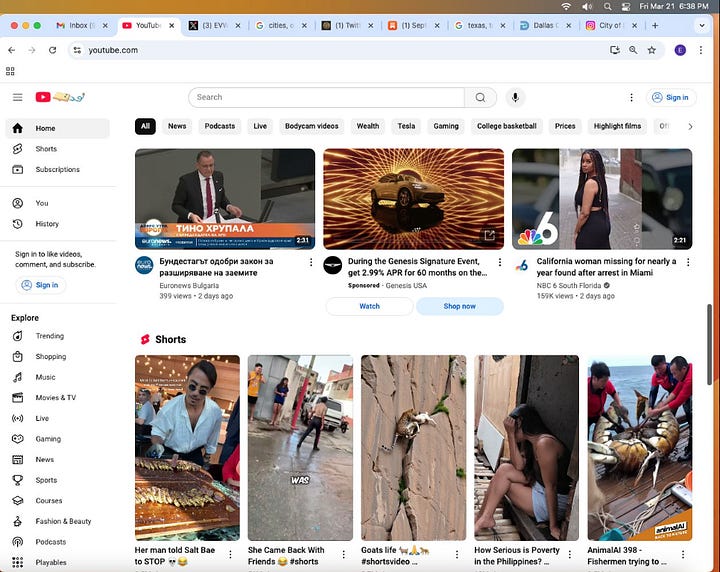
Task: Click the Chrome back arrow
Action: pos(11,50)
